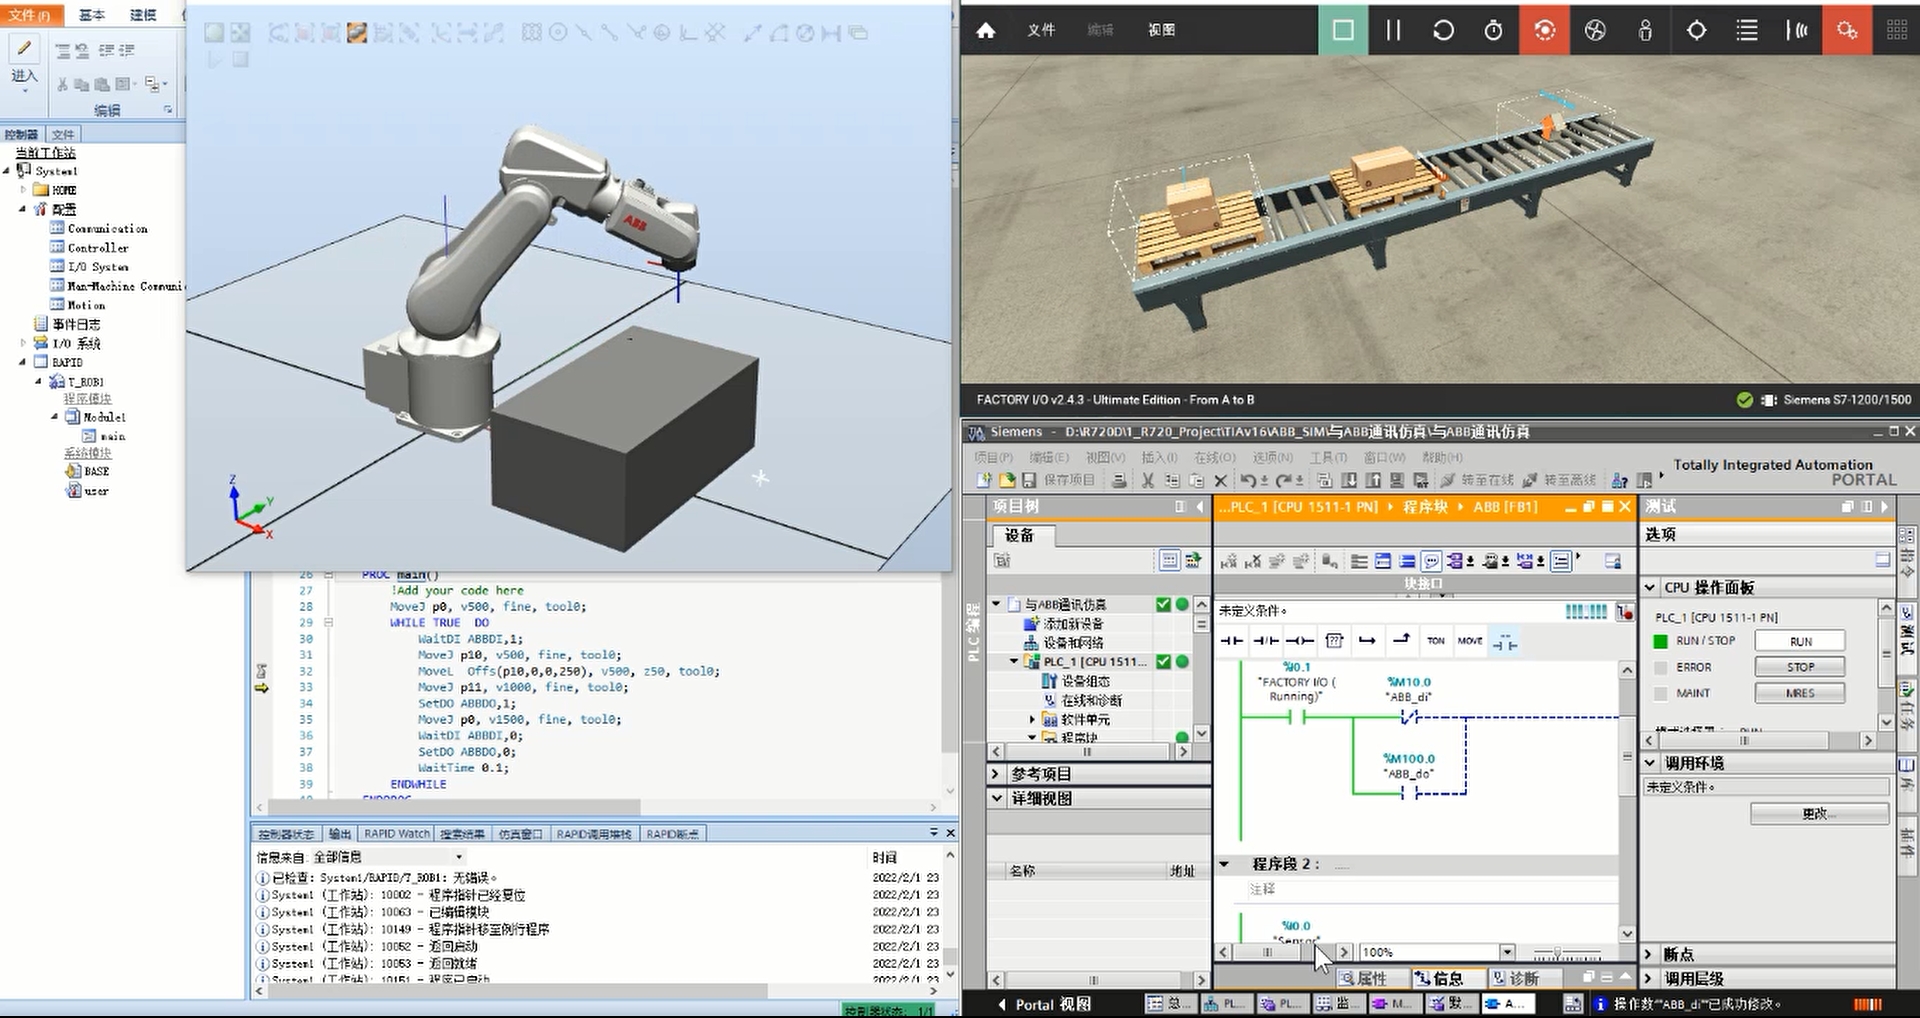
Task: Expand the HOME folder in controller tree
Action: pyautogui.click(x=23, y=190)
